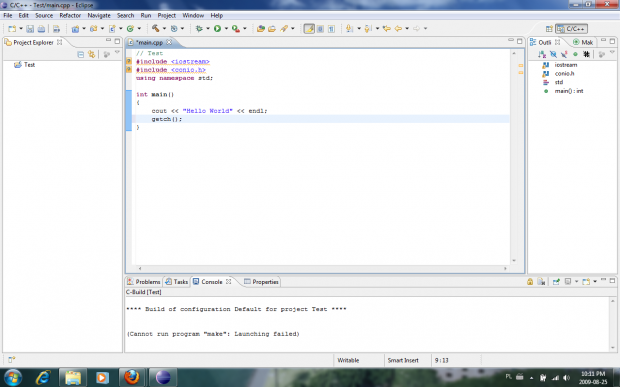Image resolution: width=620 pixels, height=387 pixels.
Task: Click Open Console icon
Action: 586,281
